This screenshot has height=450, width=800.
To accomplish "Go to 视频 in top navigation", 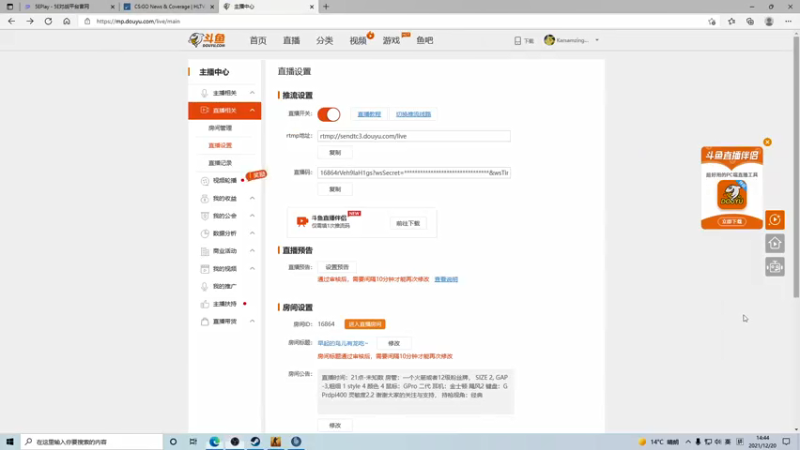I will [x=358, y=40].
